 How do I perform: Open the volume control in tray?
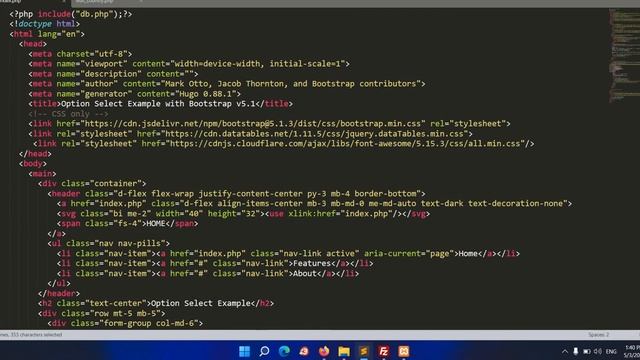[x=598, y=351]
